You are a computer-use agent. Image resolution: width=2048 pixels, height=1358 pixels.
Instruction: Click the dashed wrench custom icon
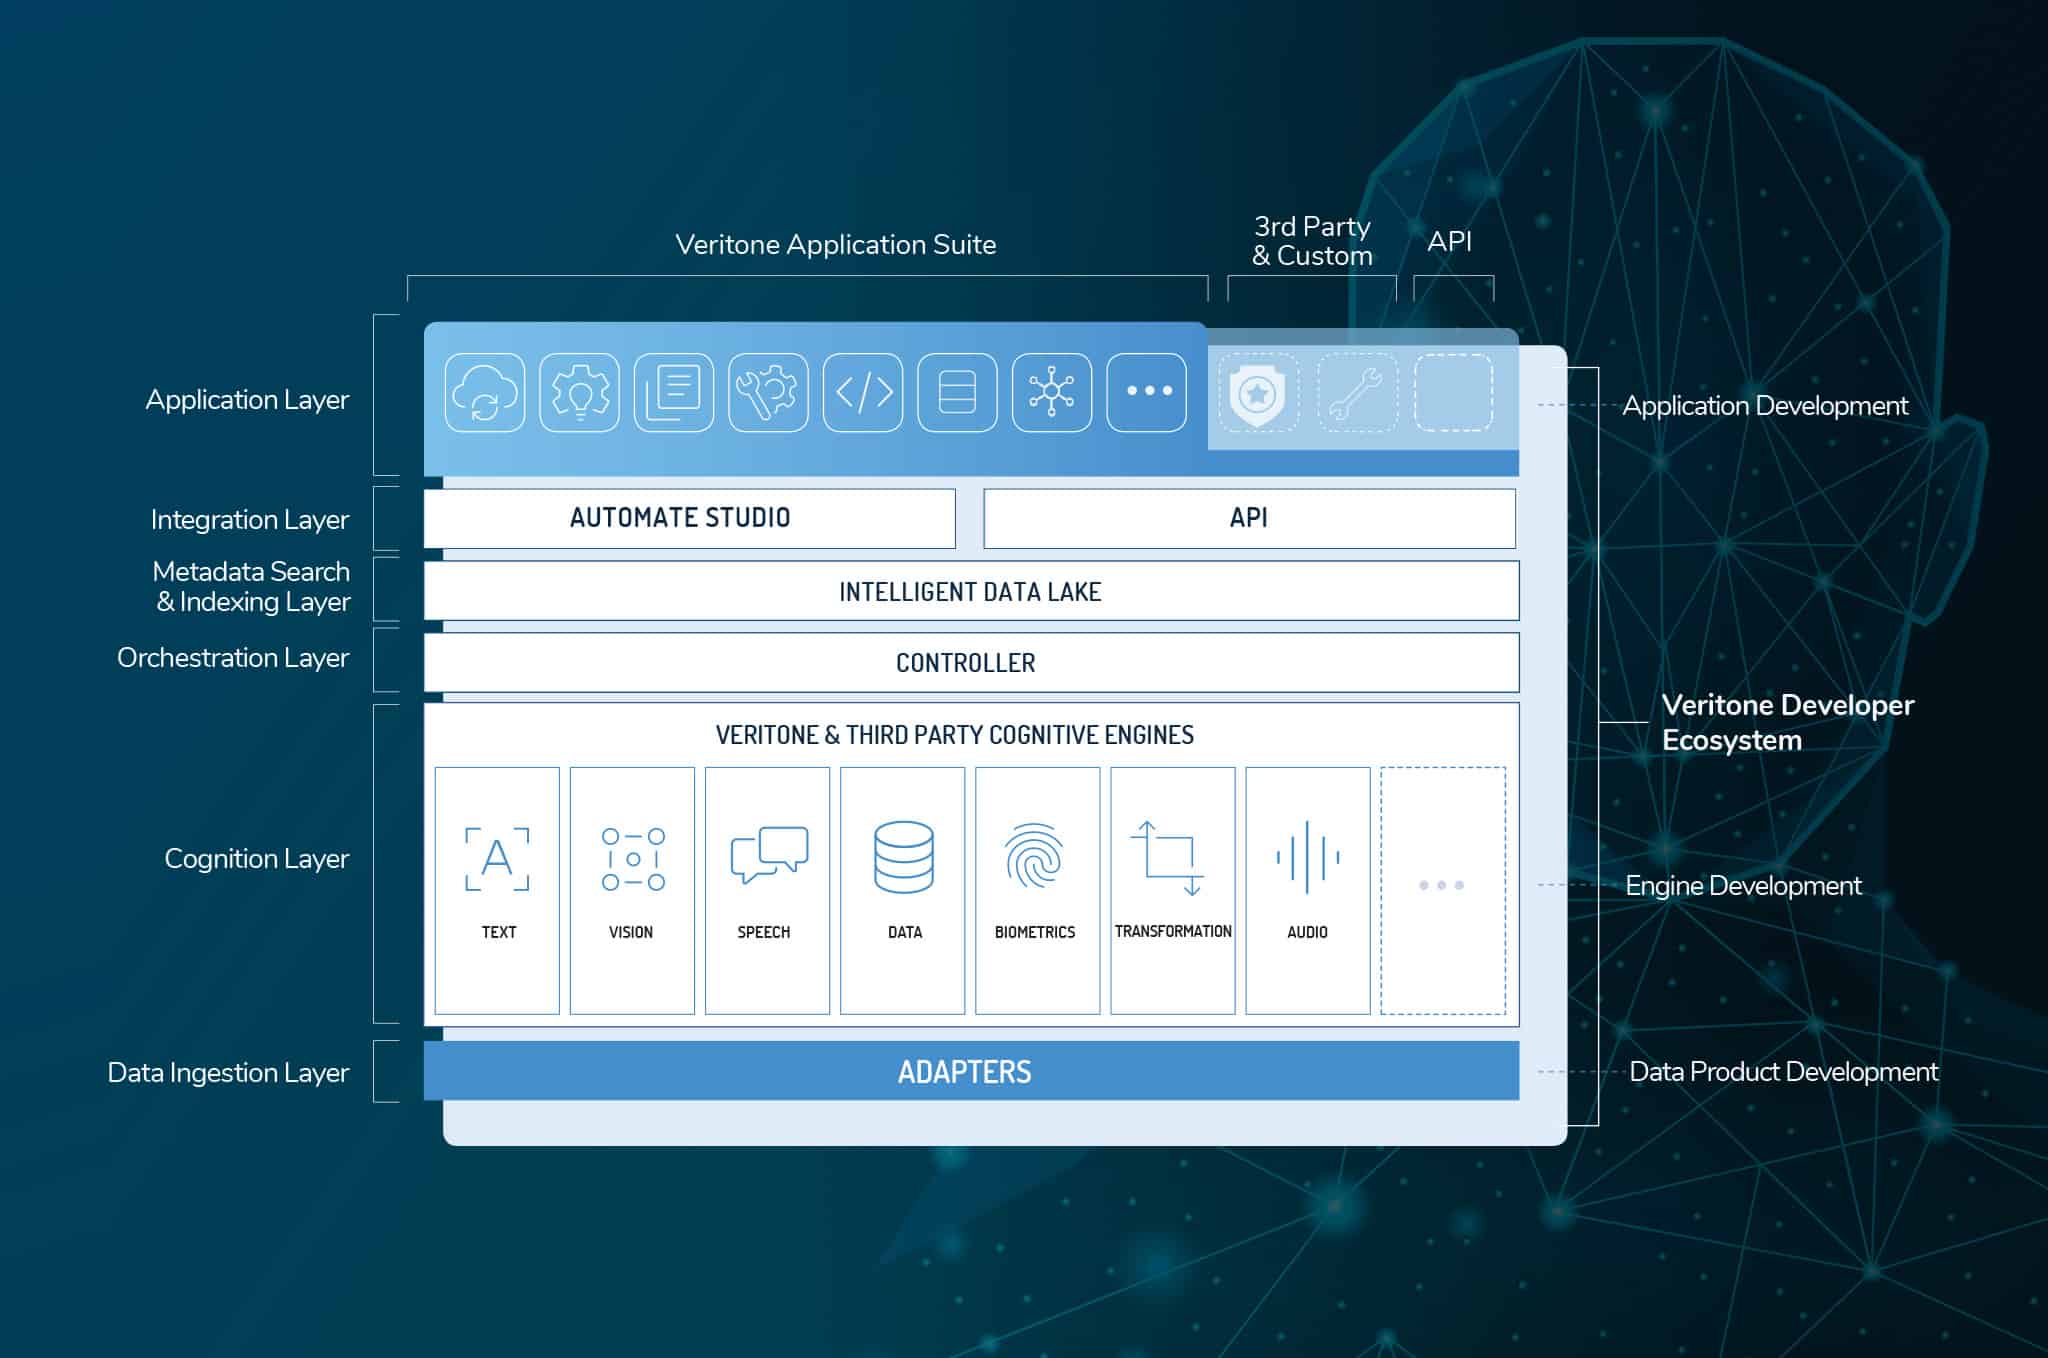(x=1357, y=393)
